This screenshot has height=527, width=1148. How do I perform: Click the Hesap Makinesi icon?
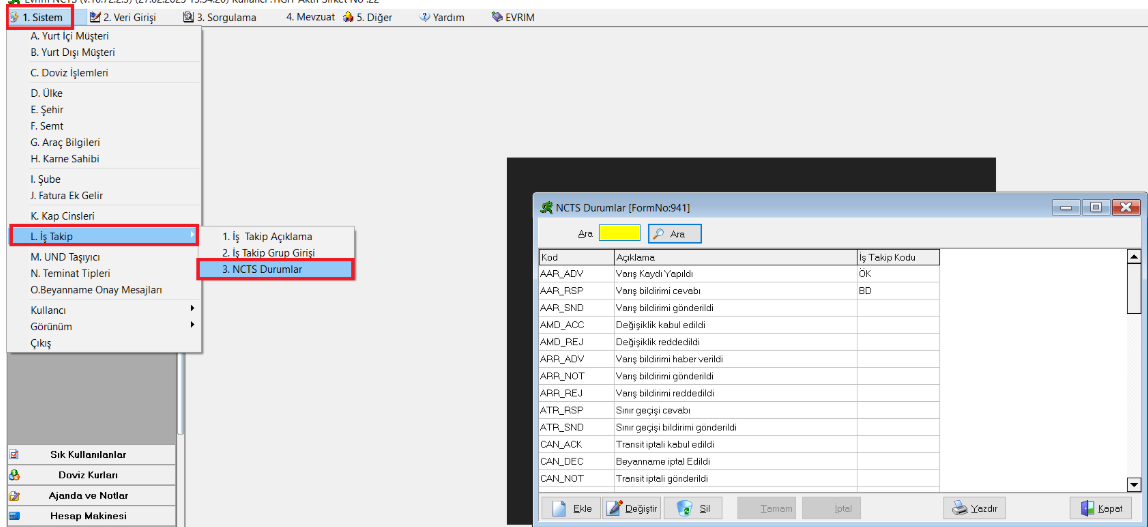coord(14,516)
